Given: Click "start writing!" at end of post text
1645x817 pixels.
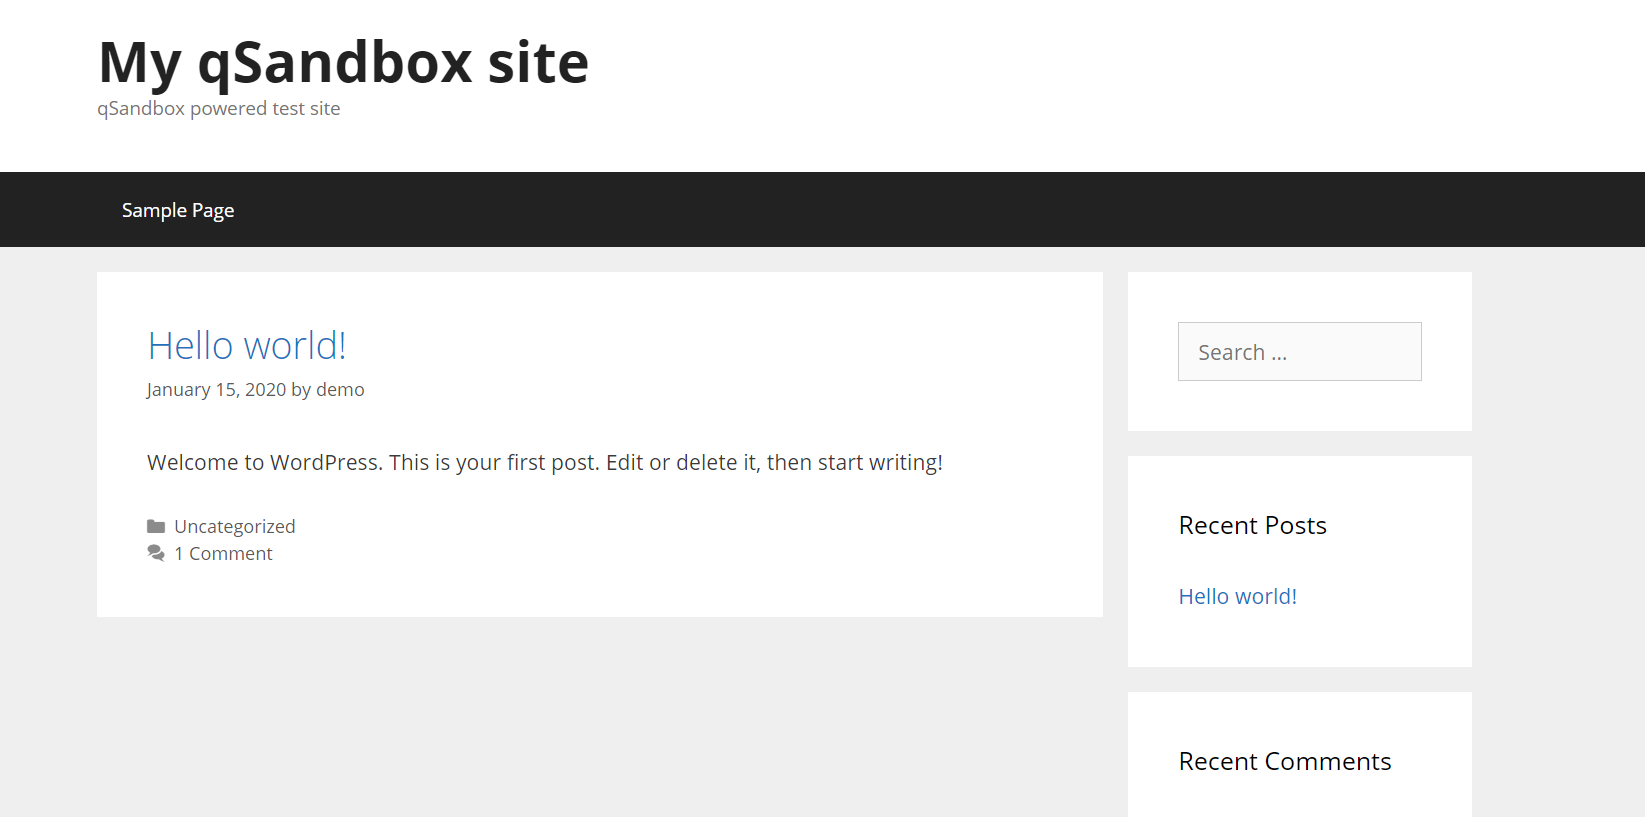Looking at the screenshot, I should tap(880, 463).
